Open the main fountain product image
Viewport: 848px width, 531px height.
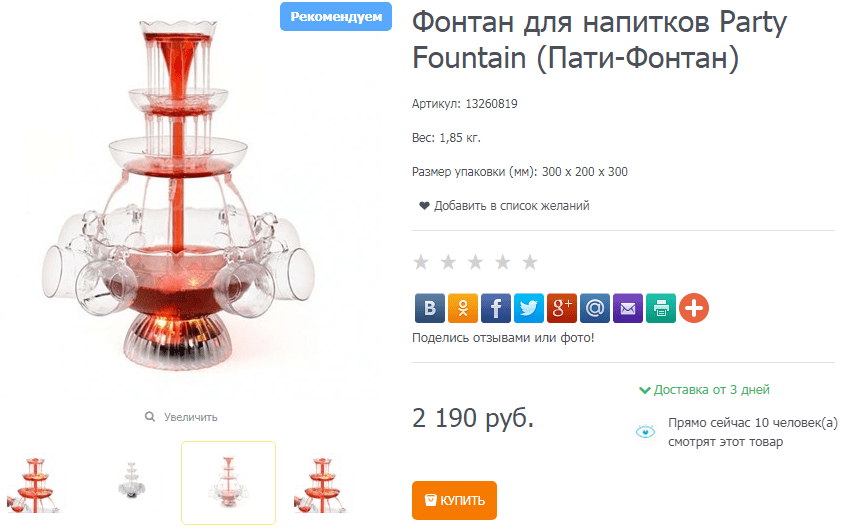178,197
